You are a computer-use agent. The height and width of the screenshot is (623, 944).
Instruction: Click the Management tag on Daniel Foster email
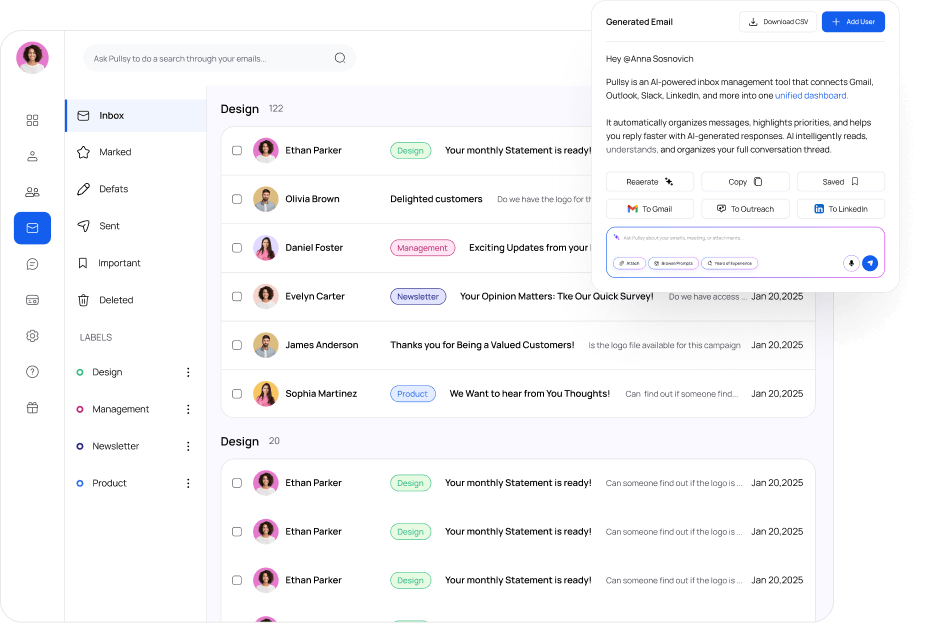[x=422, y=248]
